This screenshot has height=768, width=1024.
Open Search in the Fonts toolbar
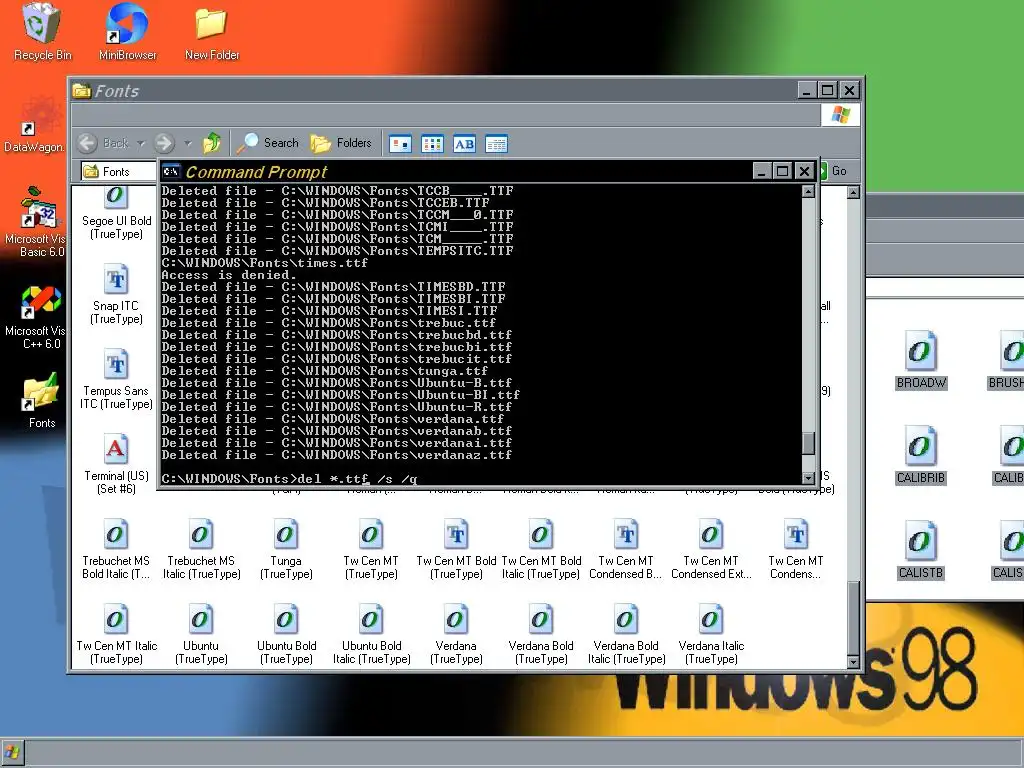(268, 143)
